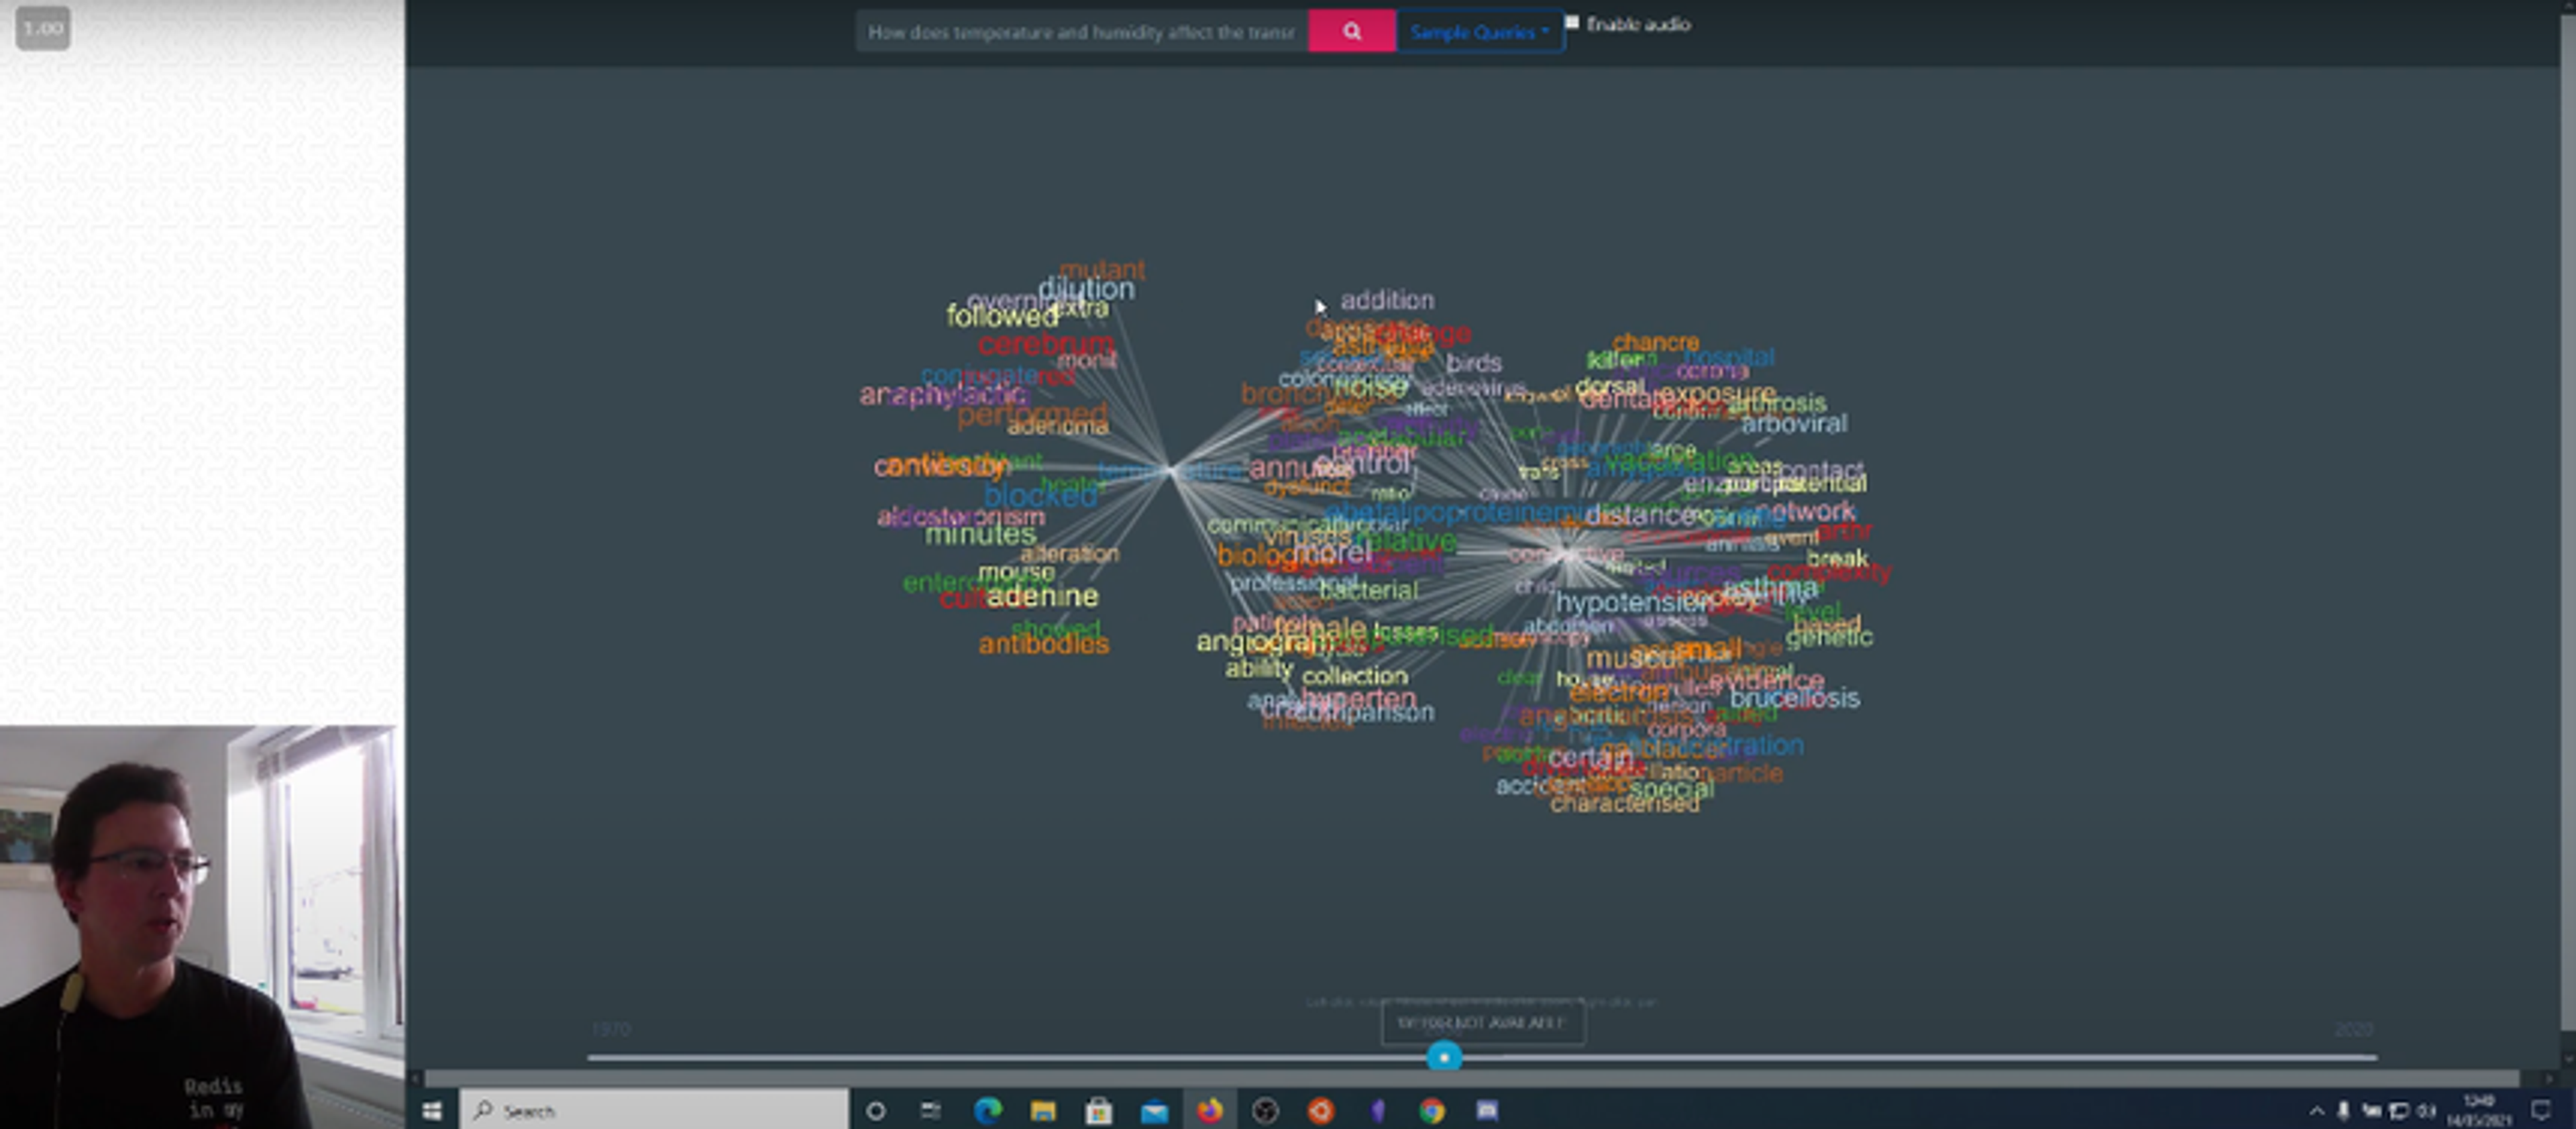The width and height of the screenshot is (2576, 1129).
Task: Move the year timeline slider handle
Action: (x=1443, y=1056)
